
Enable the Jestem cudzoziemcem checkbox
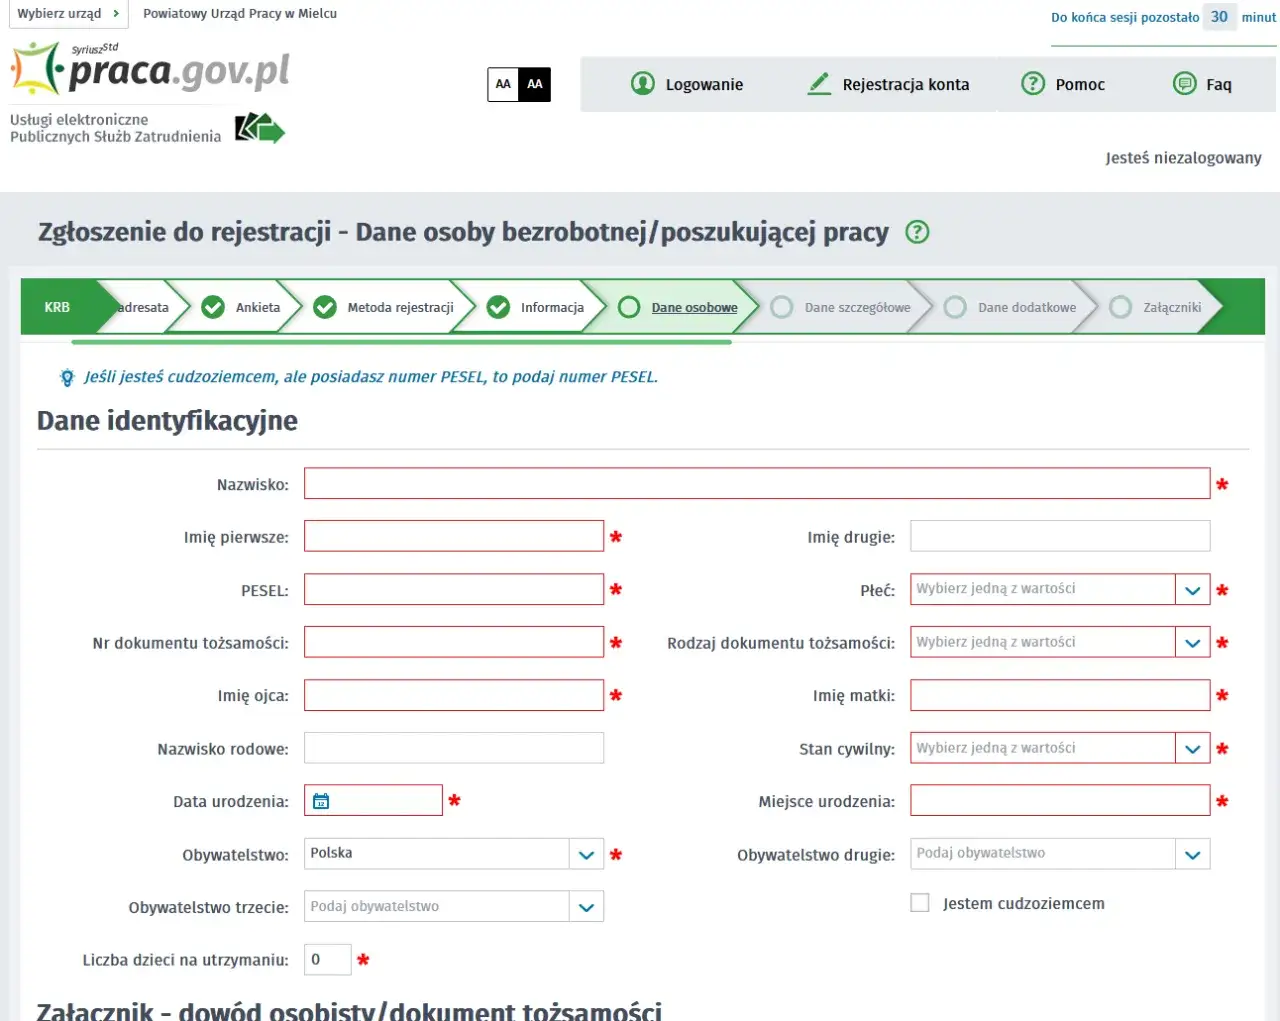[919, 901]
